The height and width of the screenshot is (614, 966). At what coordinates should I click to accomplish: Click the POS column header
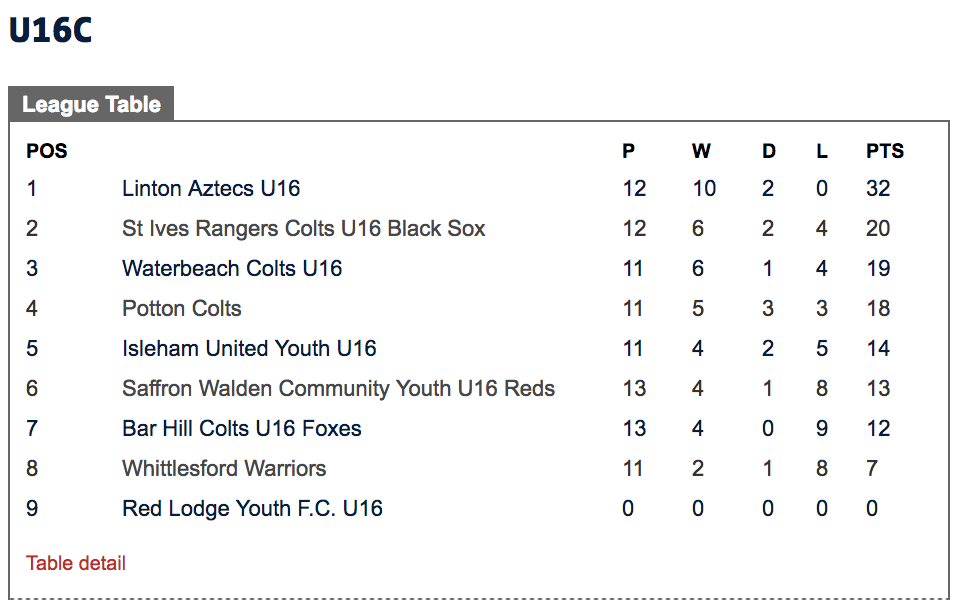click(47, 151)
